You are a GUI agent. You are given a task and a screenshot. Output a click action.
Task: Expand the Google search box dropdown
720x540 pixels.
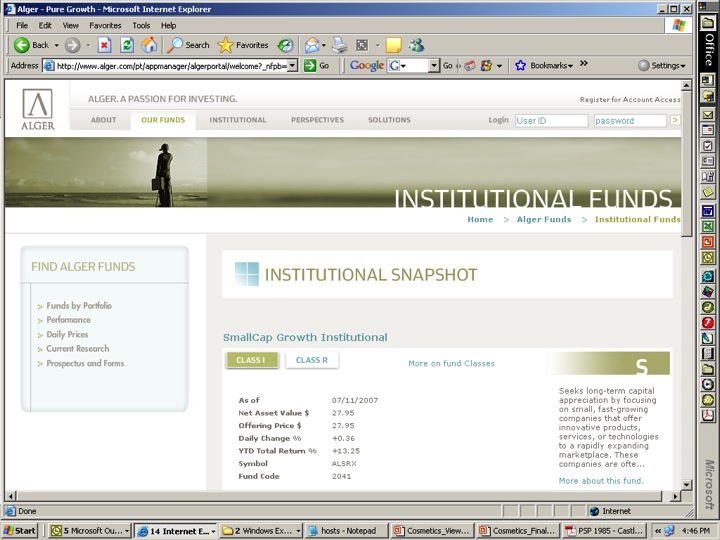(x=434, y=66)
